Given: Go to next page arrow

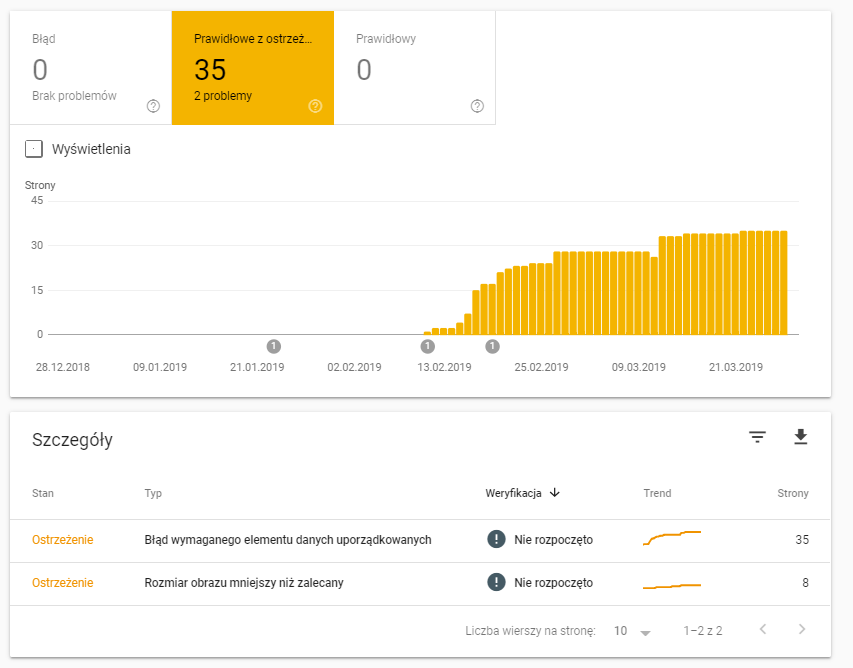Looking at the screenshot, I should click(x=801, y=630).
